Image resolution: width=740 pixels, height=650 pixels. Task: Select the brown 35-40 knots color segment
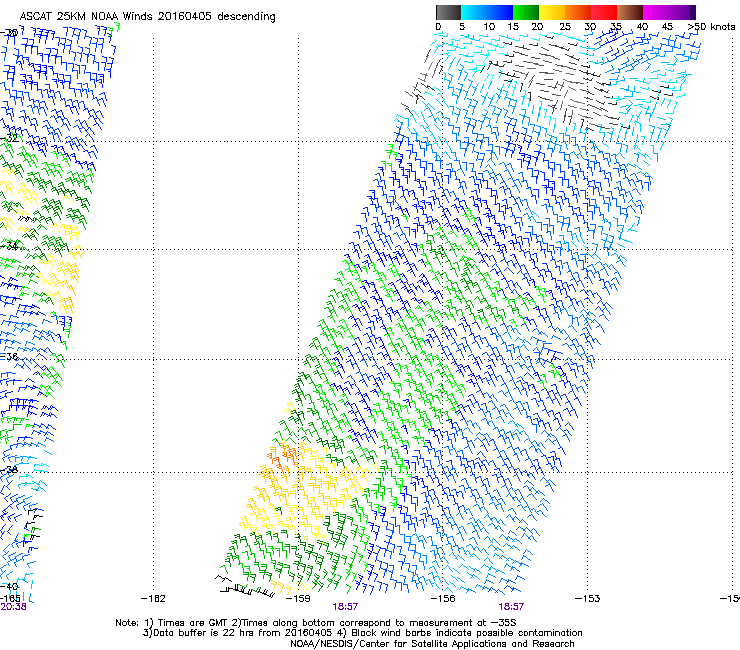(x=630, y=12)
